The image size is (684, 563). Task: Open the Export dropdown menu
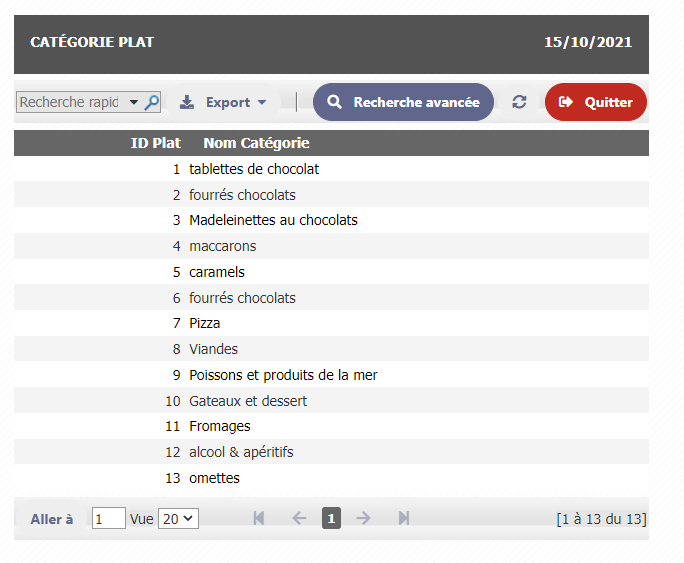[223, 102]
